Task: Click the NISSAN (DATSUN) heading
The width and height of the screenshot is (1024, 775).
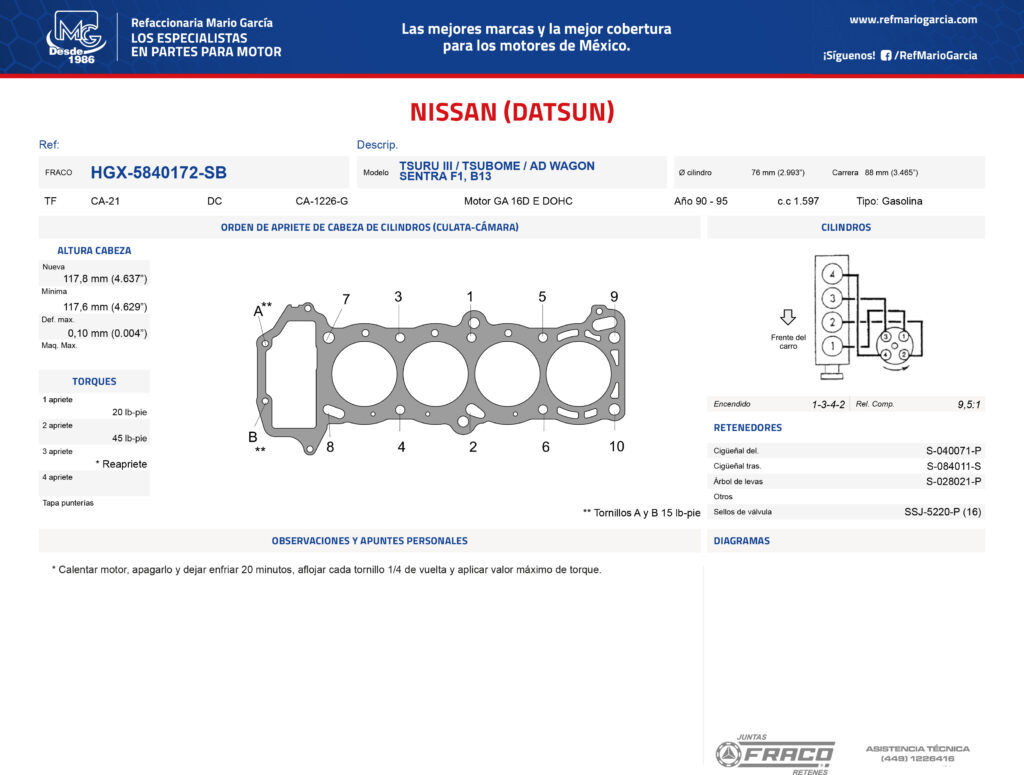Action: pos(512,112)
